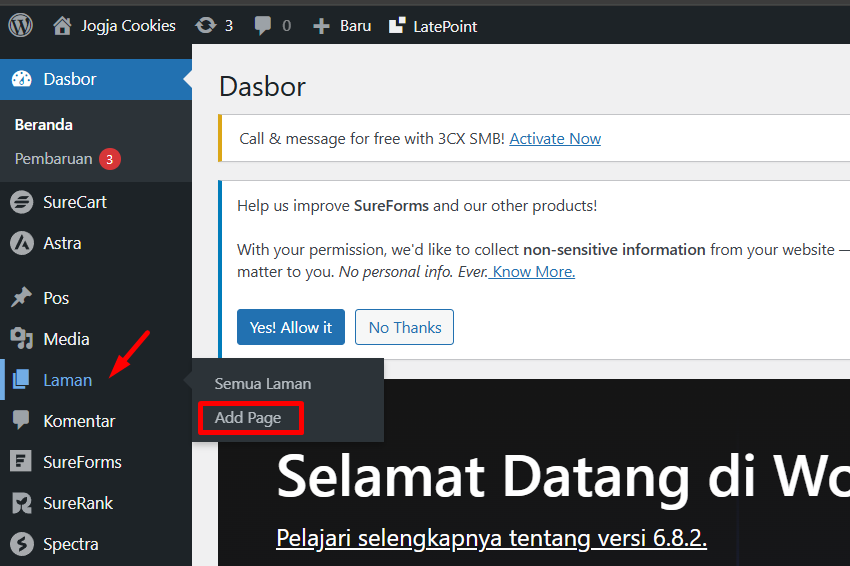This screenshot has height=566, width=850.
Task: Open Pembaruan submenu item
Action: point(53,159)
